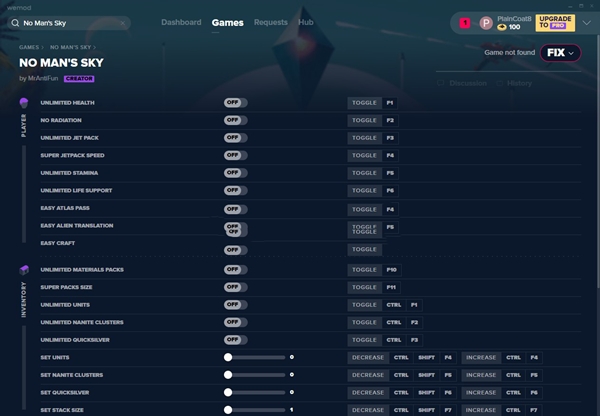Click Decrease button for Set Stack Size
600x416 pixels.
point(368,410)
